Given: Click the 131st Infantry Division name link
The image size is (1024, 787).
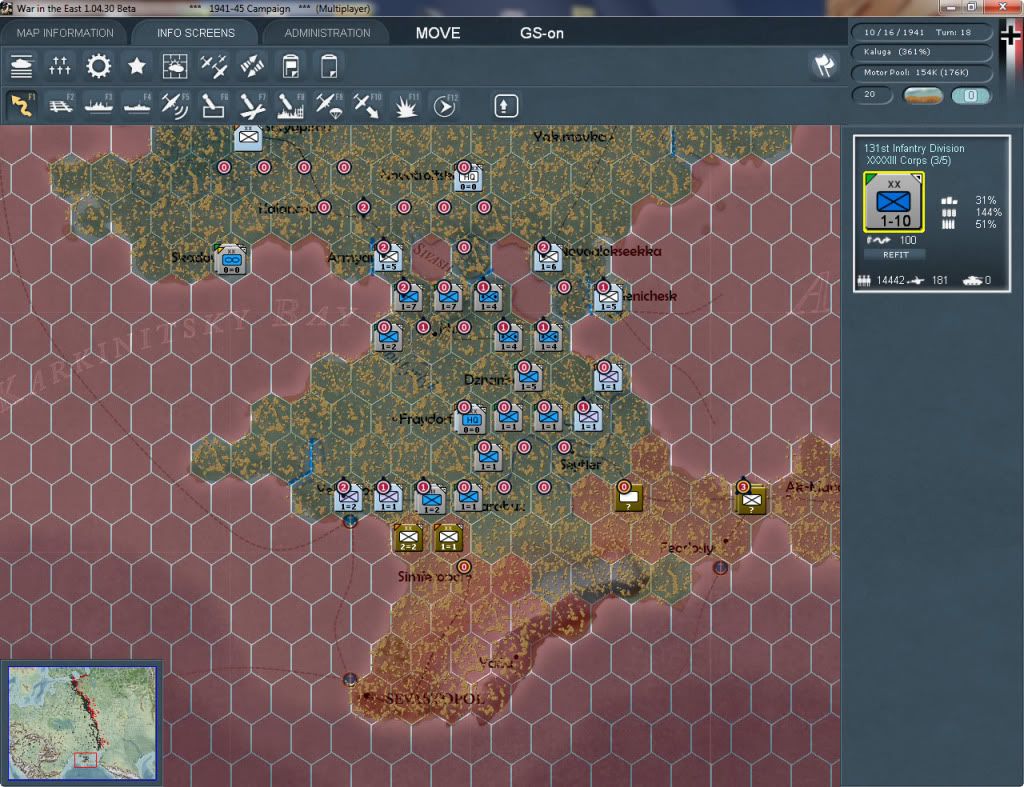Looking at the screenshot, I should pyautogui.click(x=914, y=148).
